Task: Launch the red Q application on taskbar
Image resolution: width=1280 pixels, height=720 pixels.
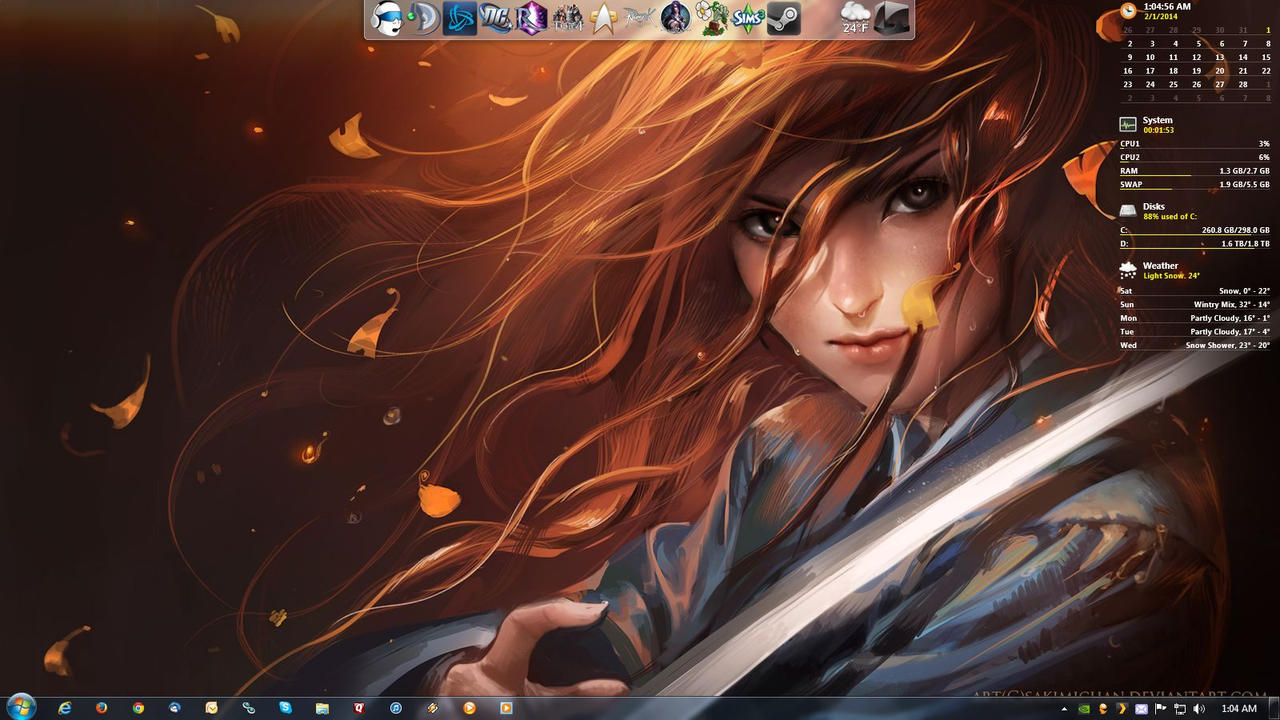Action: [359, 708]
